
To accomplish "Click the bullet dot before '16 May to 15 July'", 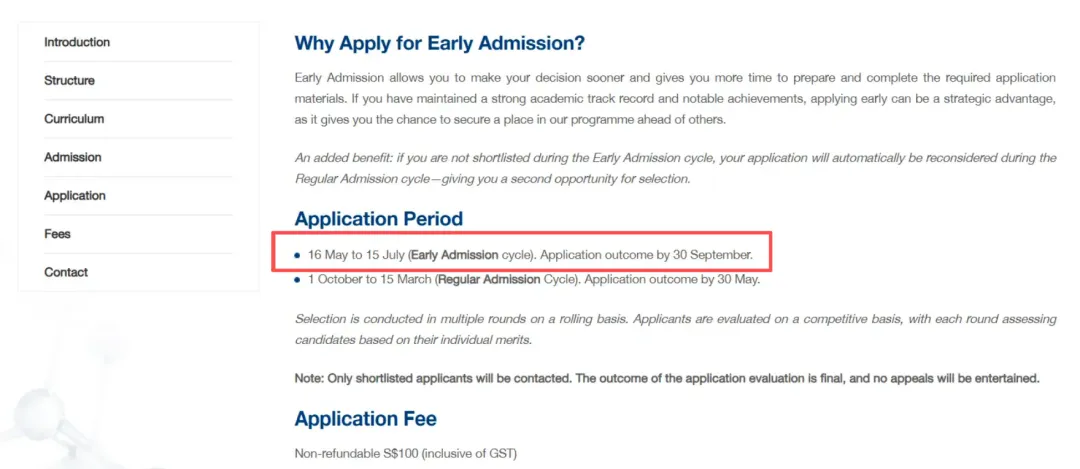I will click(x=297, y=256).
